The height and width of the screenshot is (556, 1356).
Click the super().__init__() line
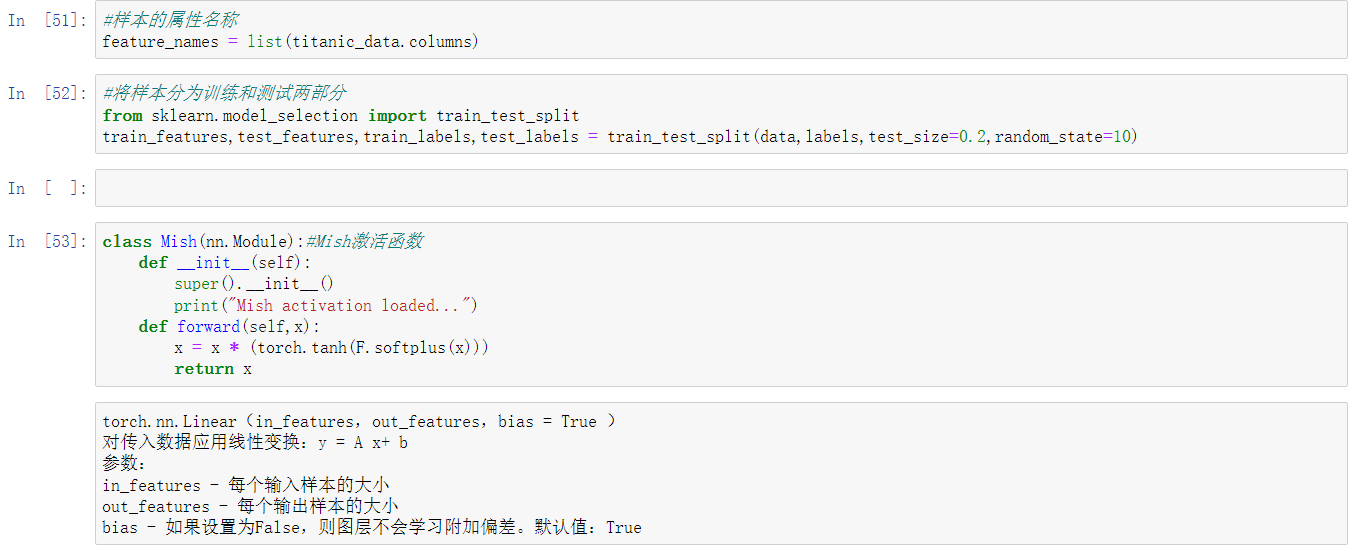coord(254,284)
